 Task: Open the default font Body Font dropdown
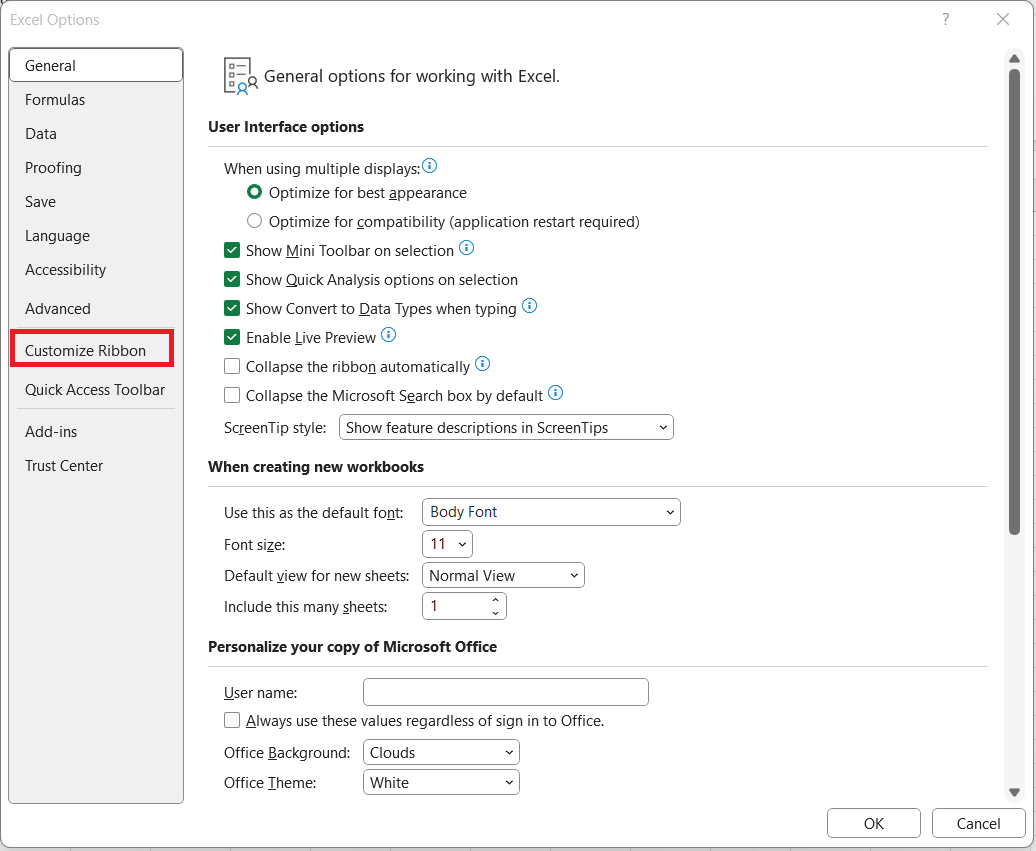pyautogui.click(x=551, y=512)
